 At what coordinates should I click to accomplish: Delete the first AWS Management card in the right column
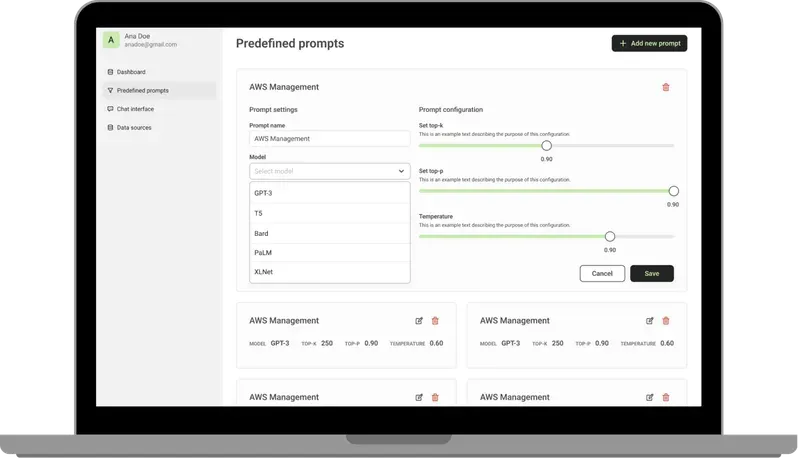tap(666, 321)
